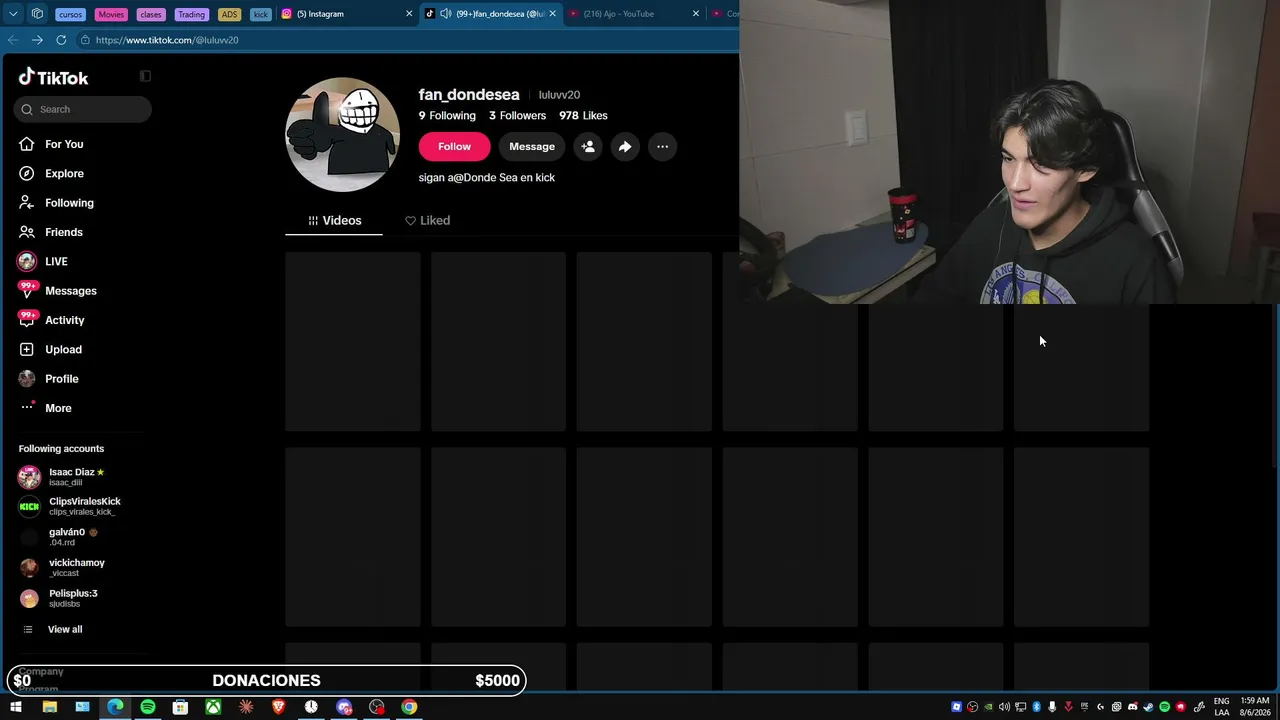The image size is (1280, 720).
Task: Close the Ajo - YouTube tab
Action: 696,14
